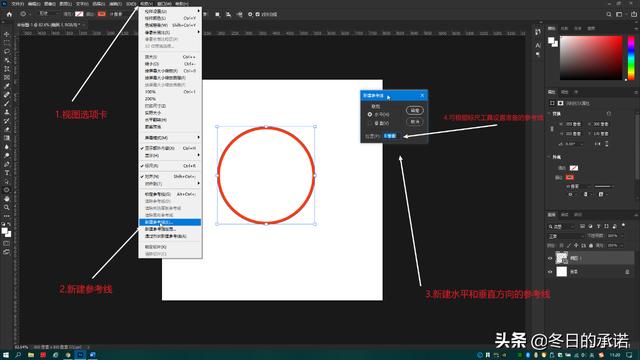Image resolution: width=640 pixels, height=360 pixels.
Task: Cancel the New Guide dialog
Action: point(415,122)
